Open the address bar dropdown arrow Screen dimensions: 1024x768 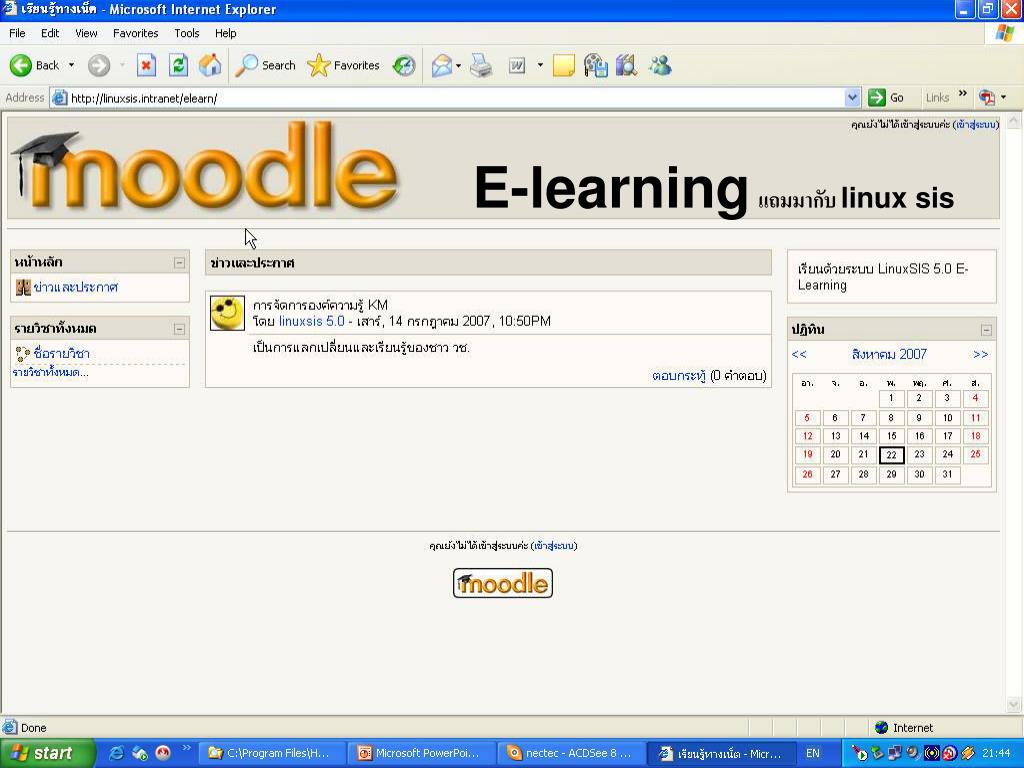(852, 98)
